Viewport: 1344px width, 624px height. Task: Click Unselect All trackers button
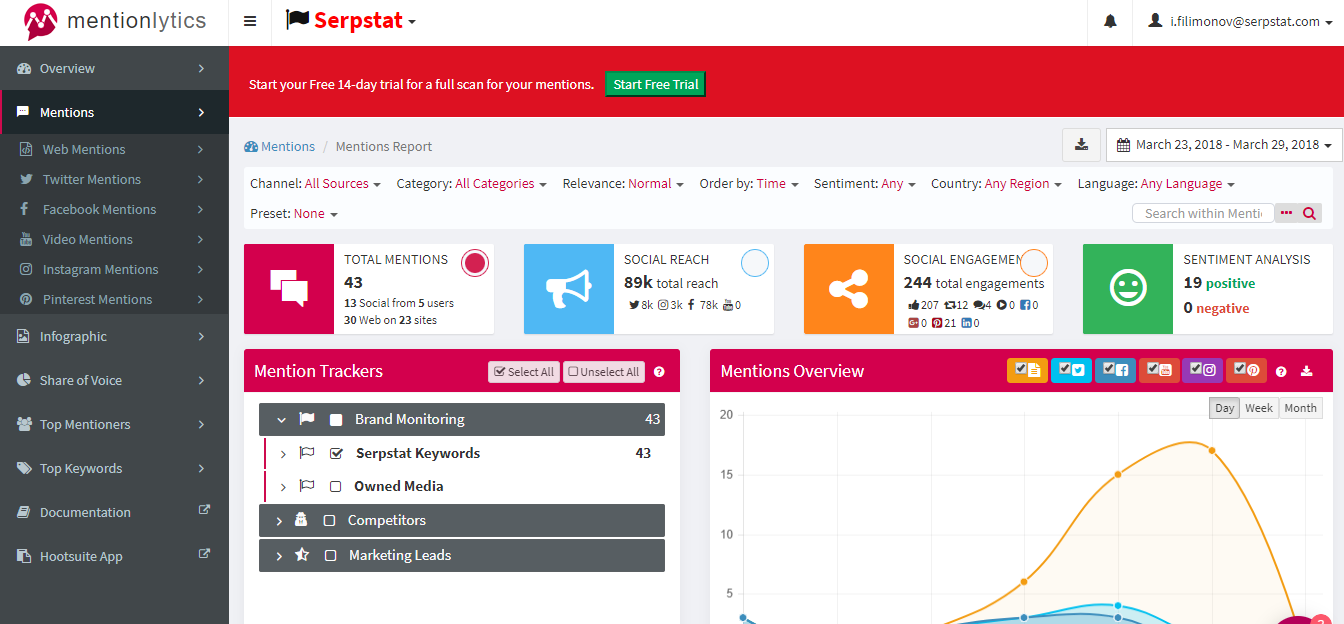click(604, 372)
